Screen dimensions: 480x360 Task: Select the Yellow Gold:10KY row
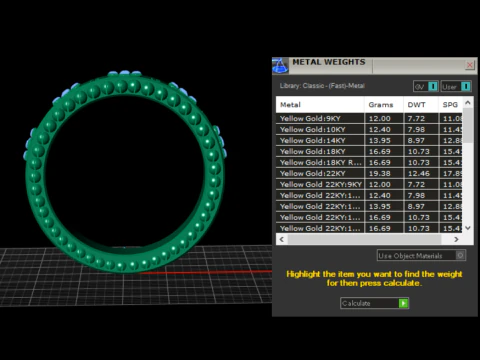pos(369,129)
